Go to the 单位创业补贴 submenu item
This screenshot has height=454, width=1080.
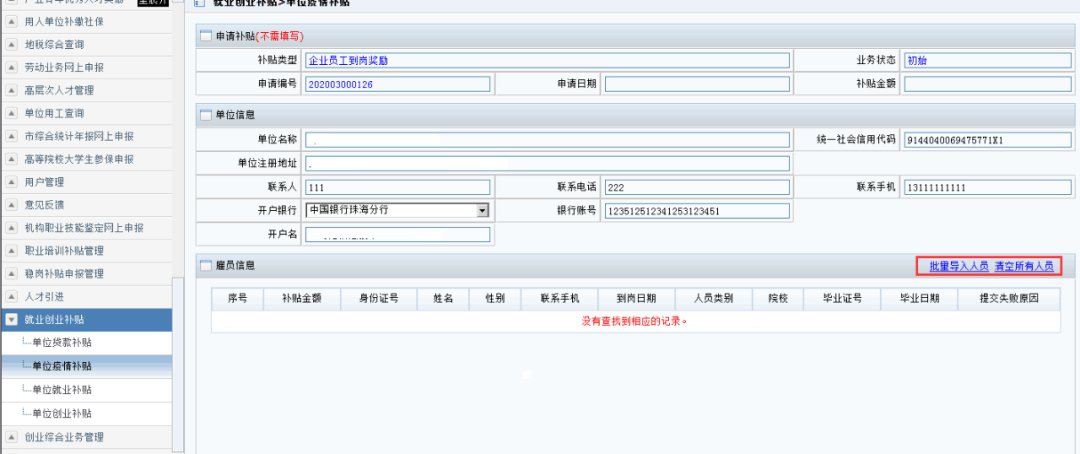pyautogui.click(x=62, y=413)
